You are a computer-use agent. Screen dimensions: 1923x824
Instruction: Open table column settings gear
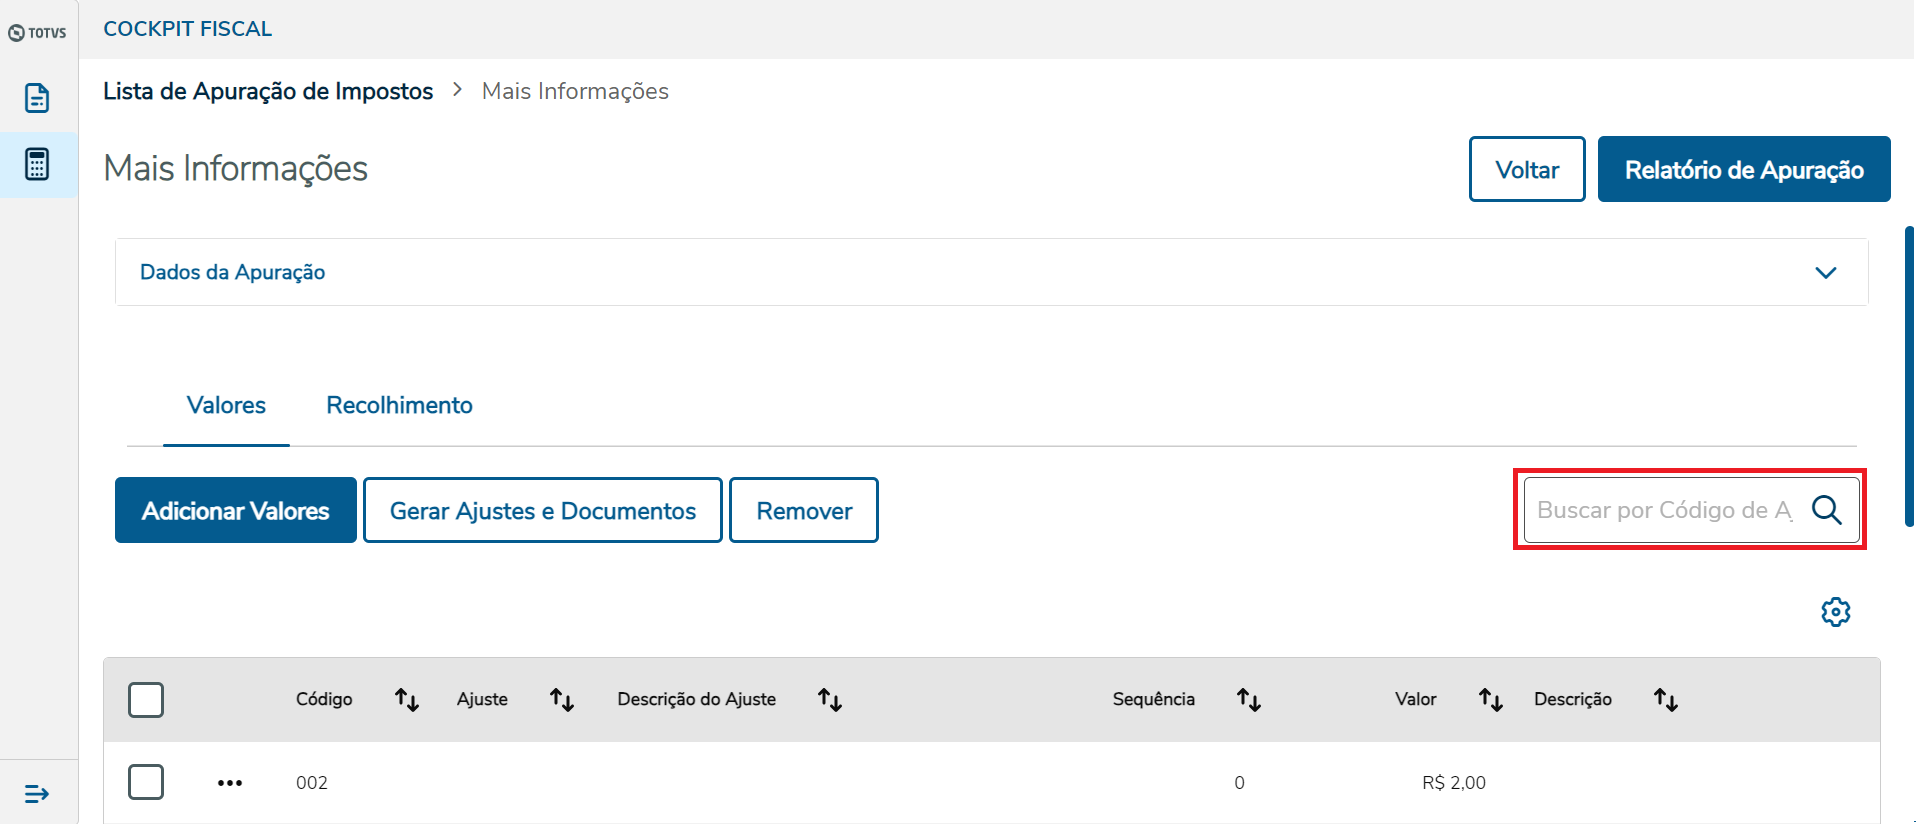click(x=1835, y=612)
